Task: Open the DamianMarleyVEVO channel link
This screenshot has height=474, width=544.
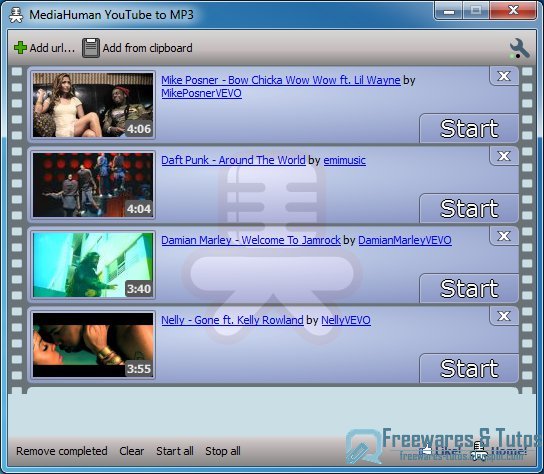Action: coord(405,240)
